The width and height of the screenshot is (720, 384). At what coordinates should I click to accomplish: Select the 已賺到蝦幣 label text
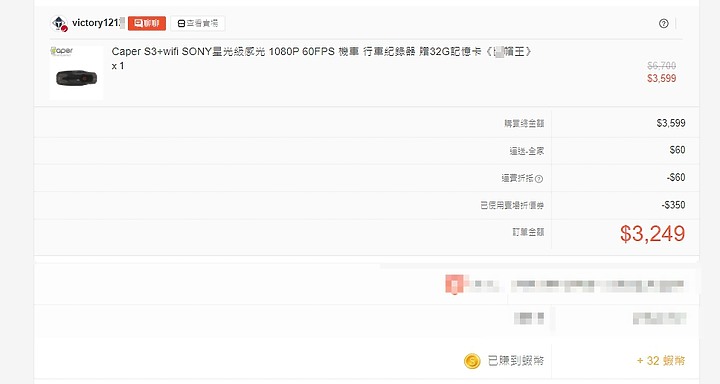tap(516, 361)
